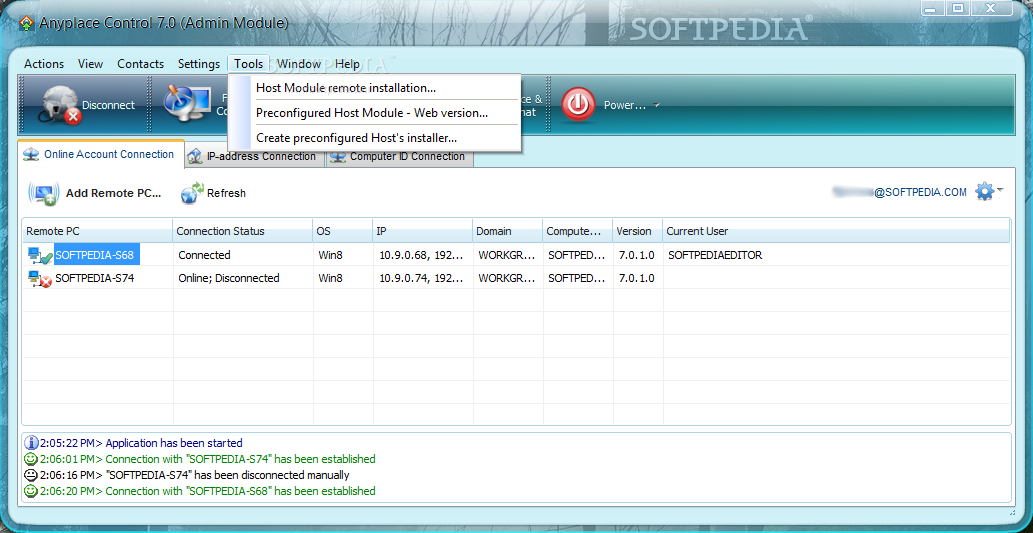
Task: Sort by Domain column header
Action: click(x=508, y=231)
